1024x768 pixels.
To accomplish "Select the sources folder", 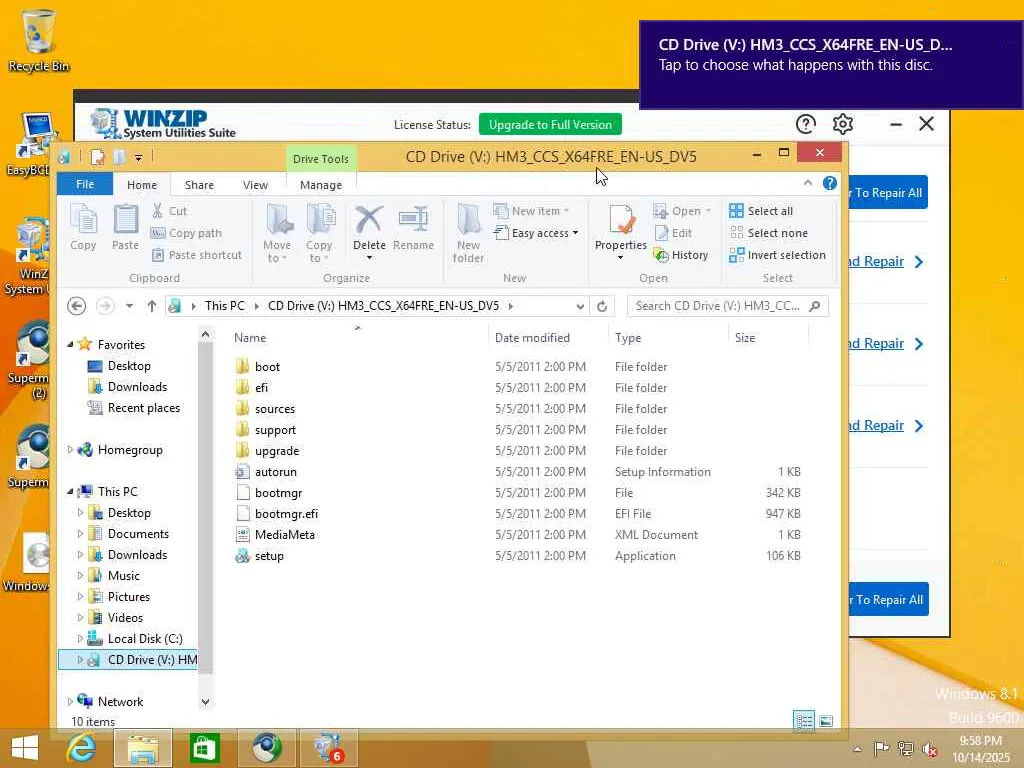I will (x=274, y=409).
